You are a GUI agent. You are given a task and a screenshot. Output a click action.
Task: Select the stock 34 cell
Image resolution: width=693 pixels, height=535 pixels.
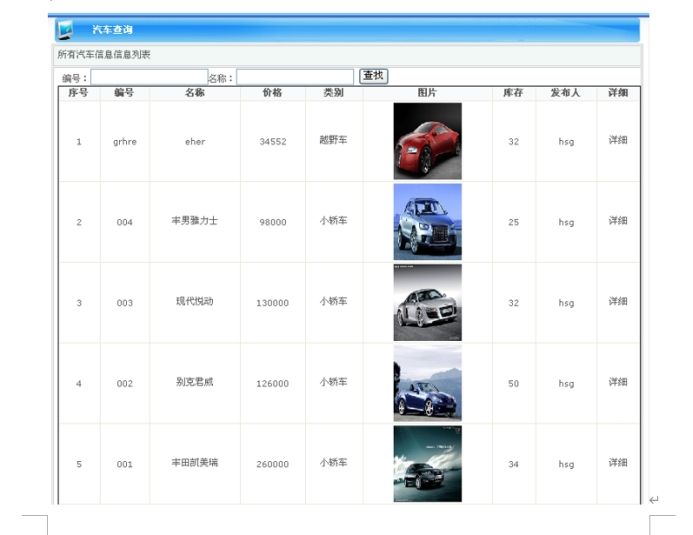pyautogui.click(x=514, y=464)
